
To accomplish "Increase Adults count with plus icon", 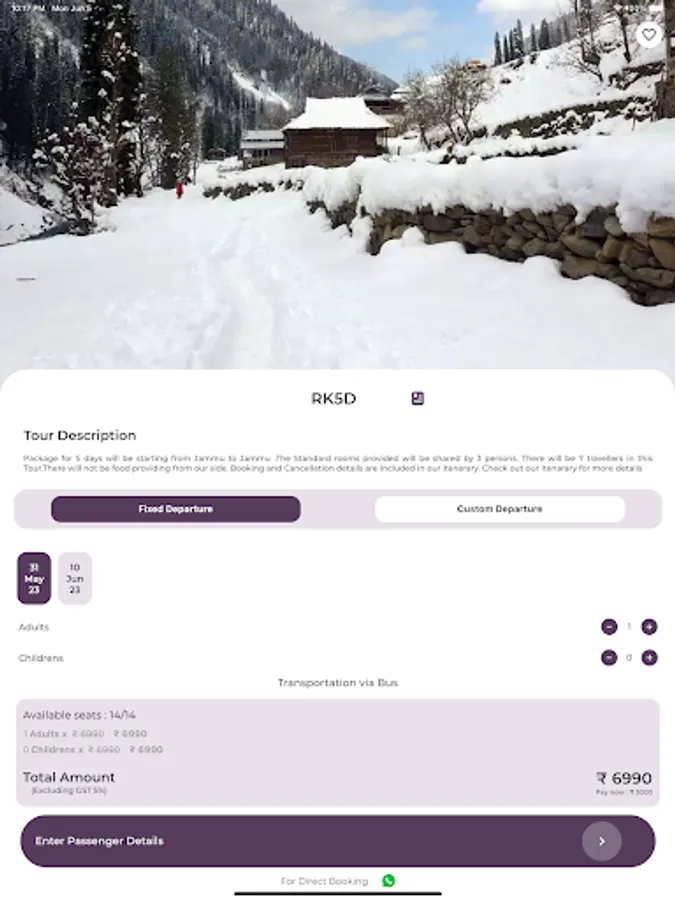I will pyautogui.click(x=649, y=627).
